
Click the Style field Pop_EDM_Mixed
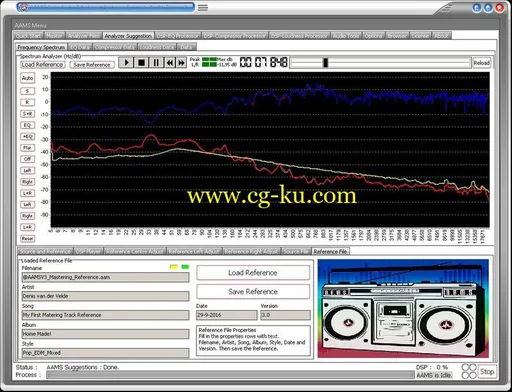[105, 353]
